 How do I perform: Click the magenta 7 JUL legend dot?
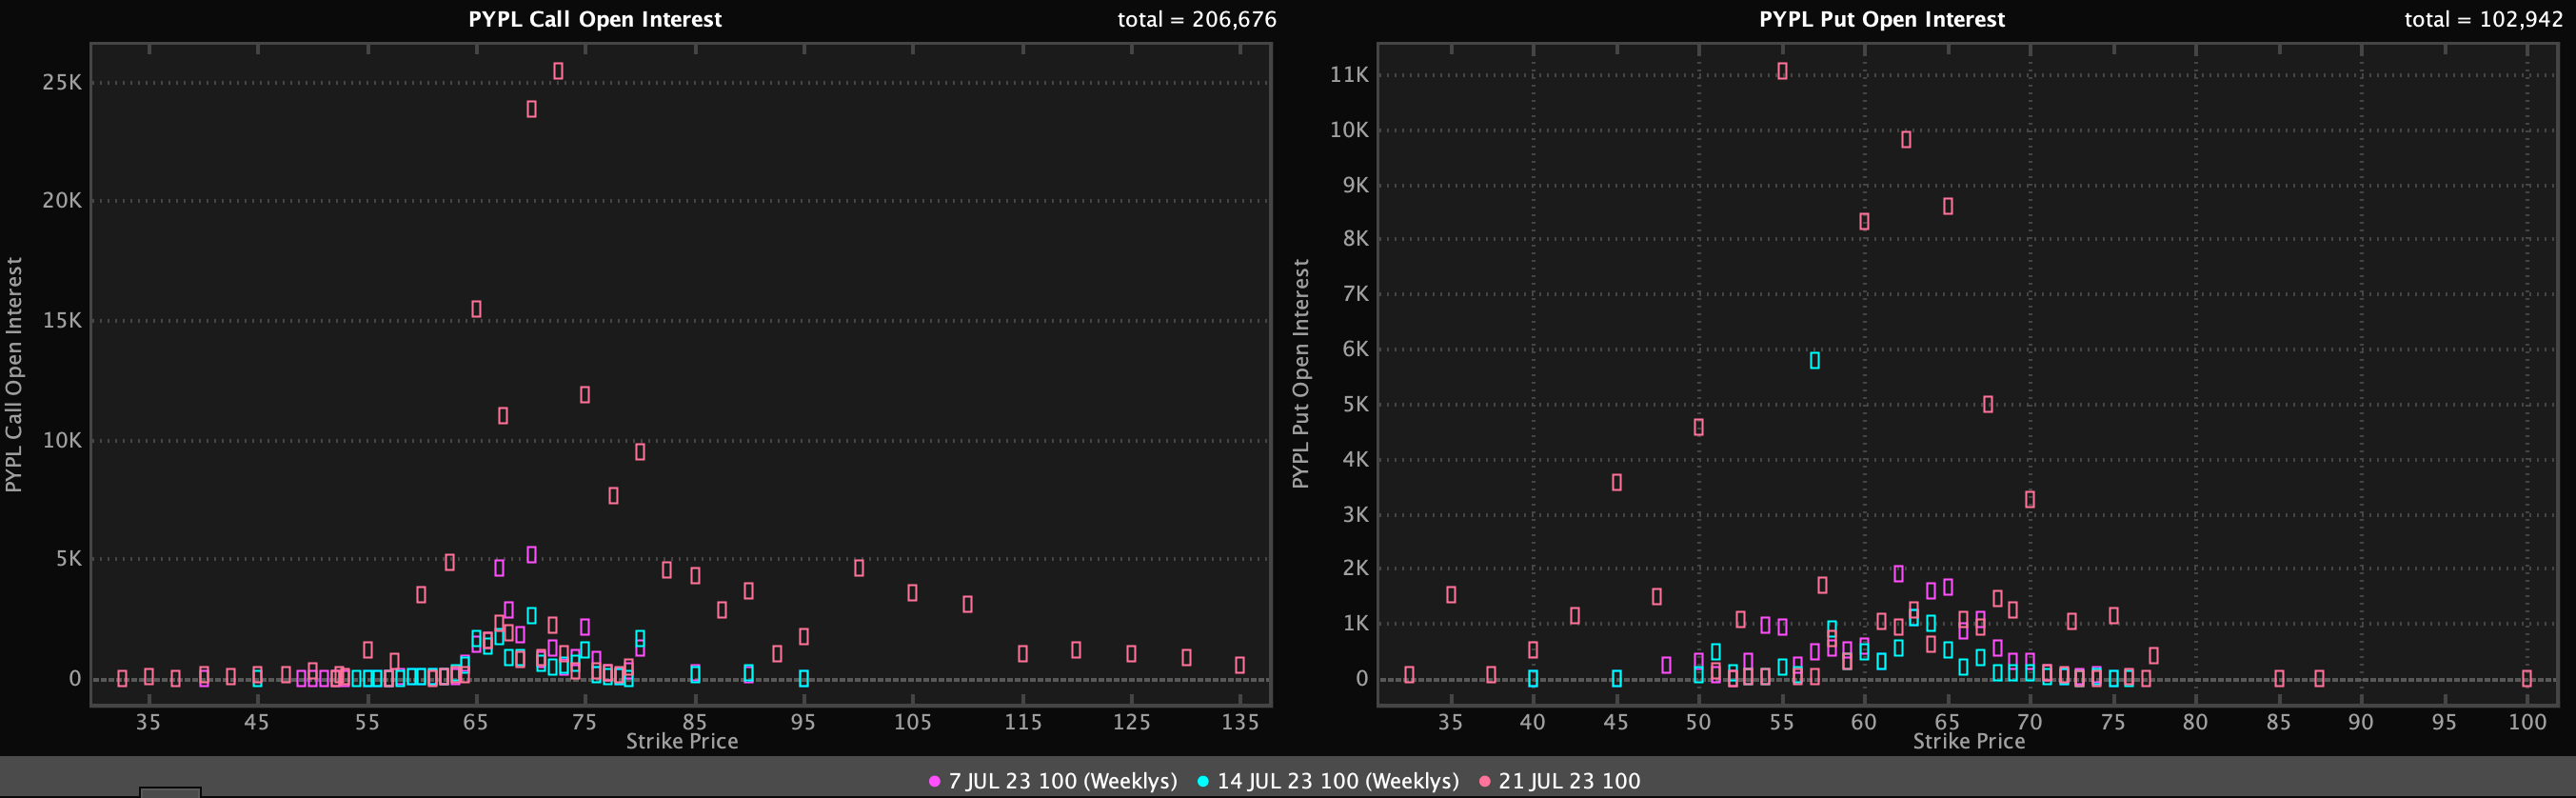(934, 782)
